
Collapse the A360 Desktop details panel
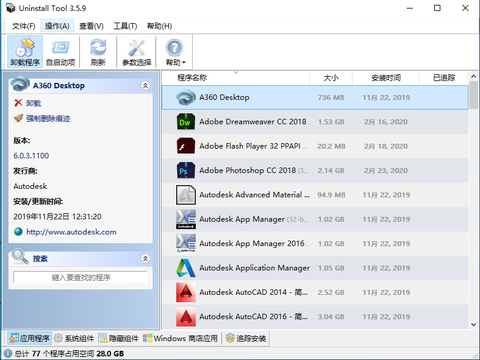(145, 86)
